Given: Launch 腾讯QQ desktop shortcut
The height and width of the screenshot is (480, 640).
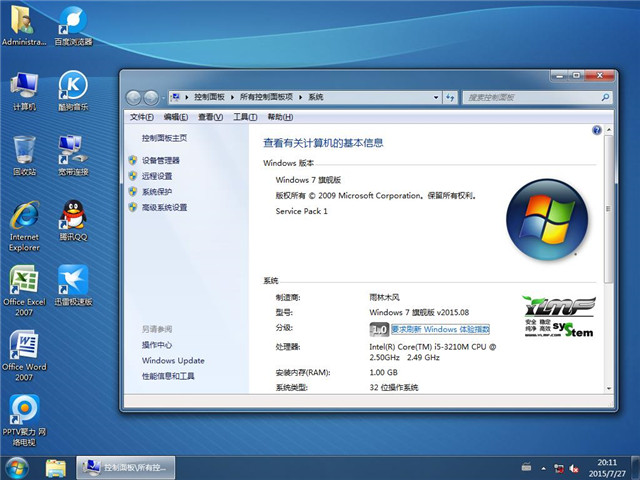Looking at the screenshot, I should click(73, 220).
